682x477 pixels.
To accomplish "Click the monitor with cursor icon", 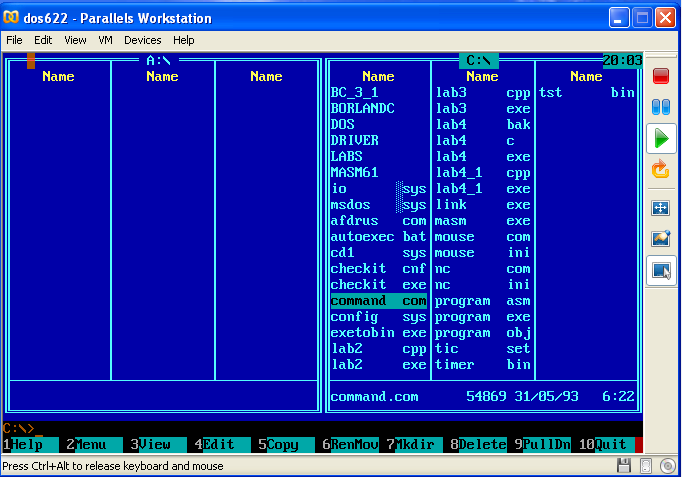I will click(661, 270).
